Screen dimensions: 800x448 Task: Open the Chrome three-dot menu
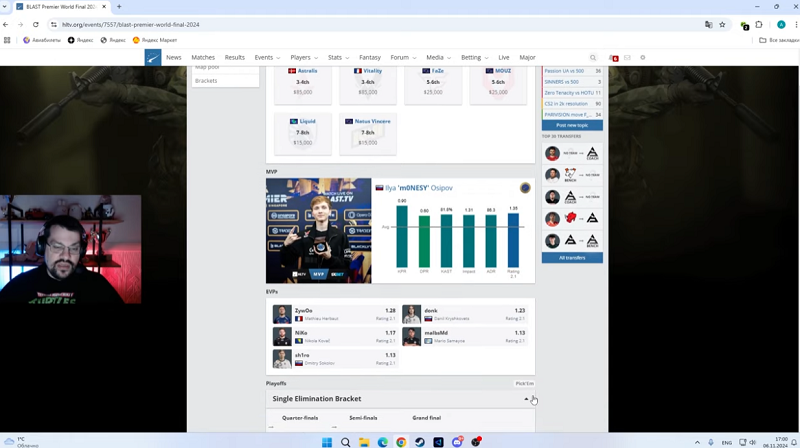tap(796, 24)
